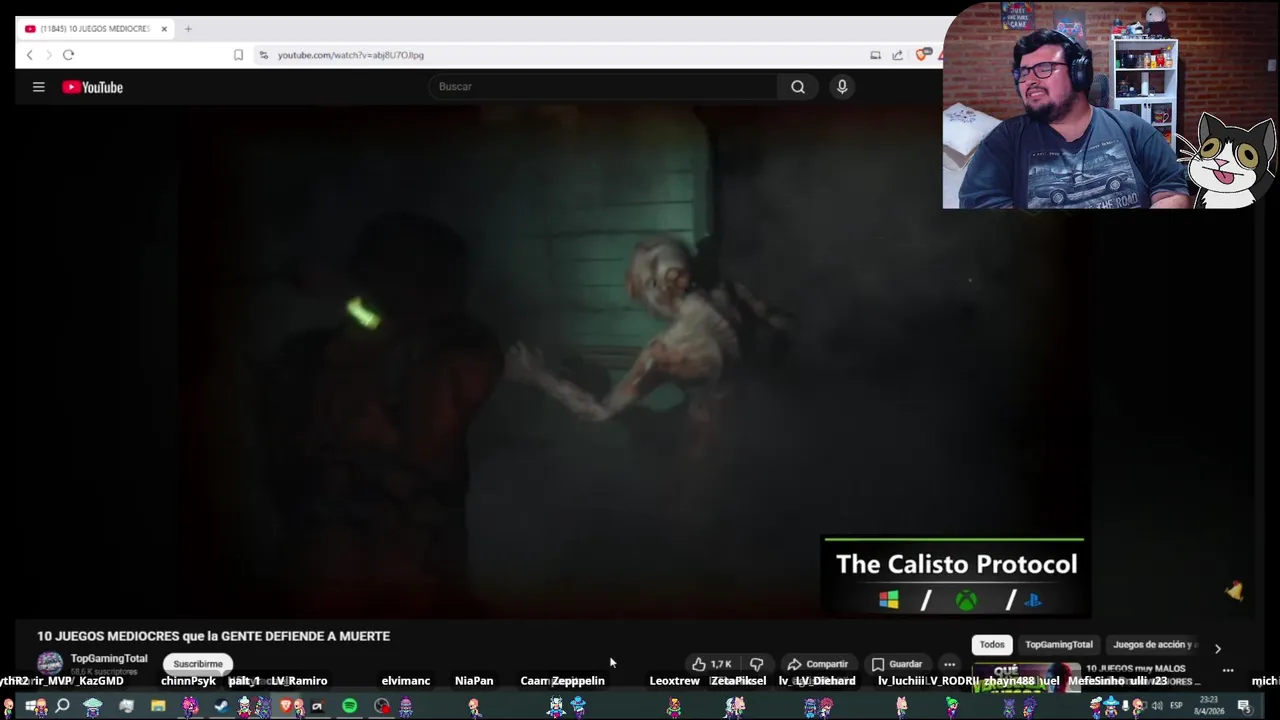This screenshot has height=720, width=1280.
Task: Click the ESP language indicator
Action: pyautogui.click(x=1177, y=707)
